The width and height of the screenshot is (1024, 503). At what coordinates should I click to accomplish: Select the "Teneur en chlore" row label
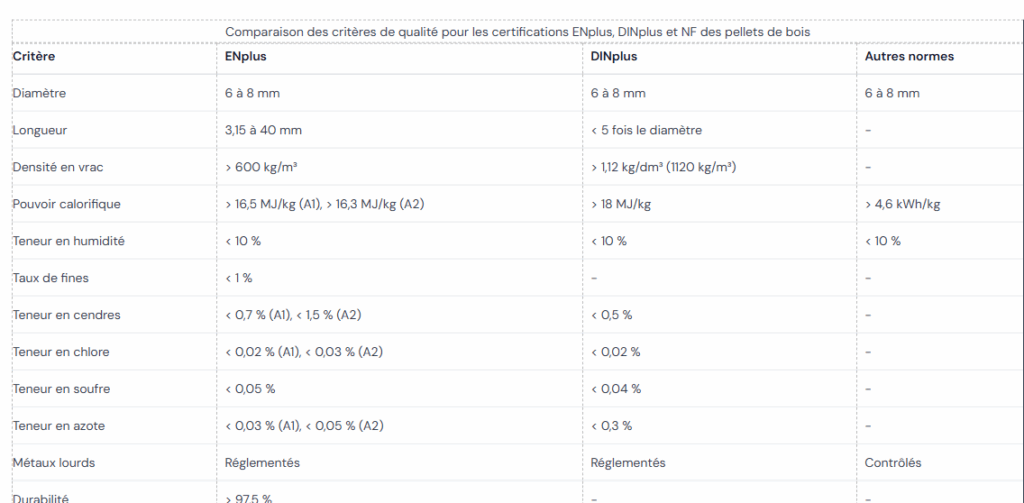(61, 352)
